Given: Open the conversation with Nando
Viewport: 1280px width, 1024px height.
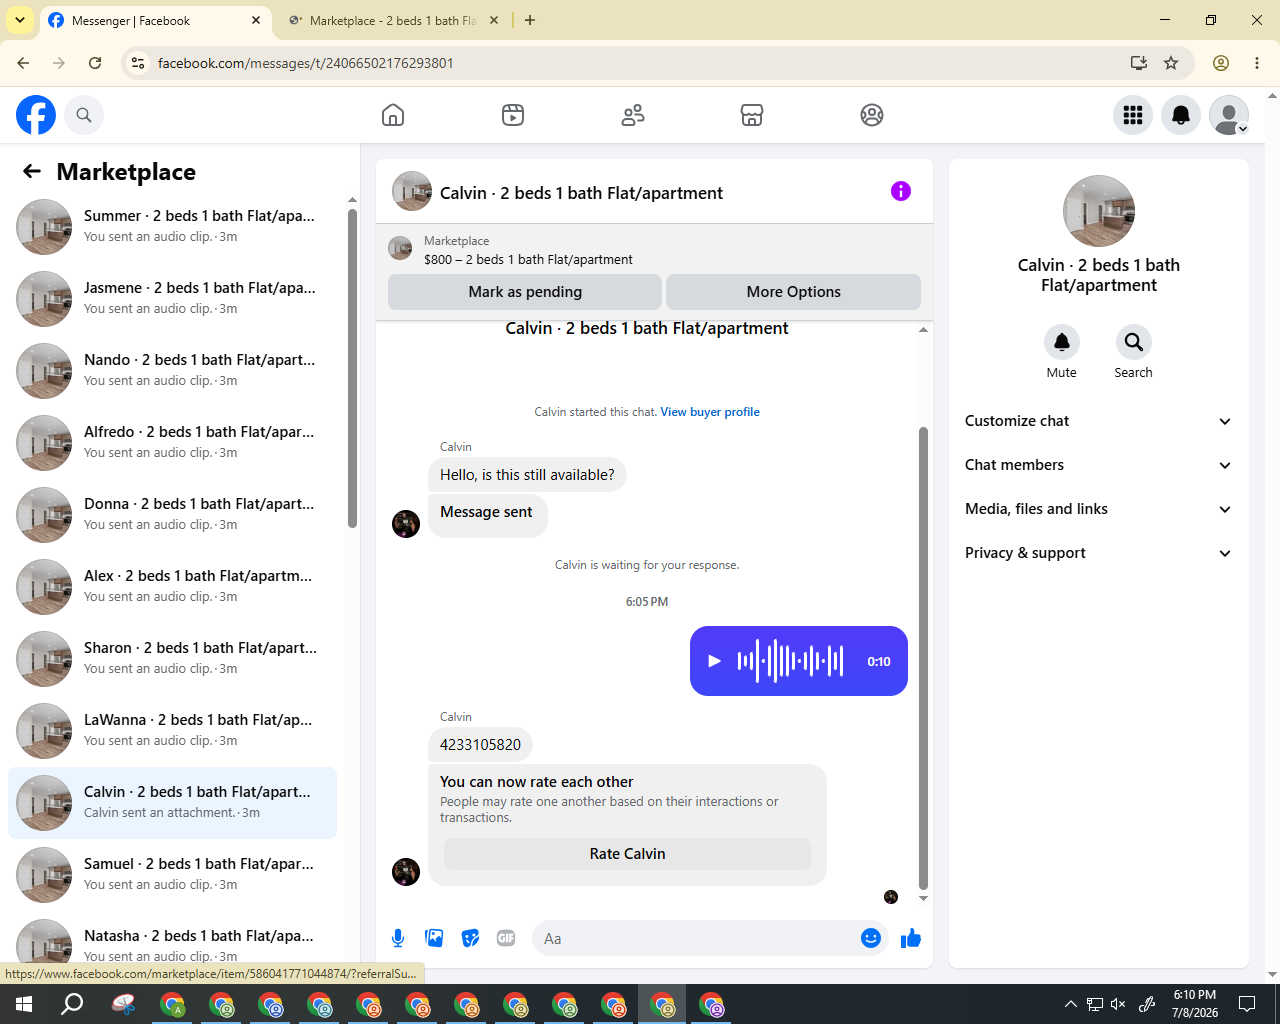Looking at the screenshot, I should [x=172, y=370].
